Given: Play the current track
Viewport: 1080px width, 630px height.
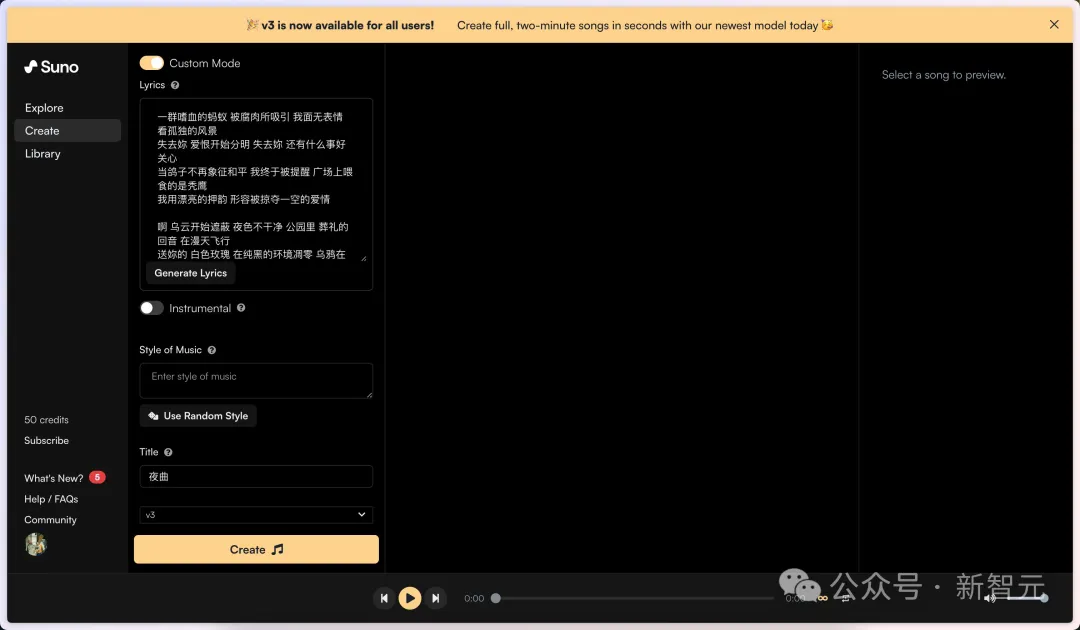Looking at the screenshot, I should coord(410,598).
